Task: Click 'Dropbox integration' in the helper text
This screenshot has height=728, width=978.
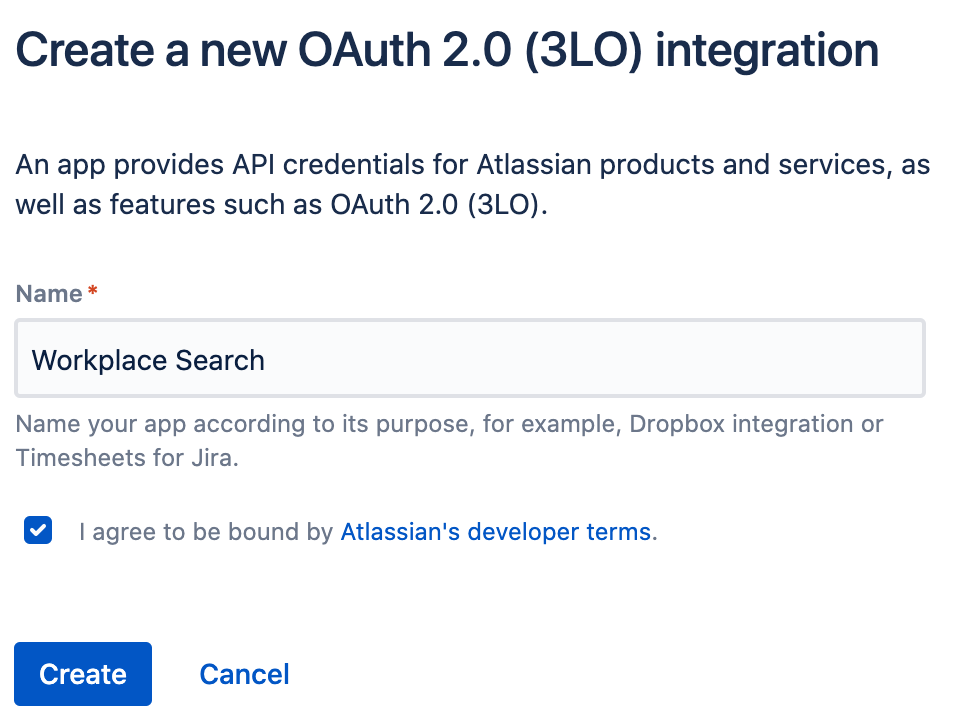Action: pyautogui.click(x=732, y=423)
